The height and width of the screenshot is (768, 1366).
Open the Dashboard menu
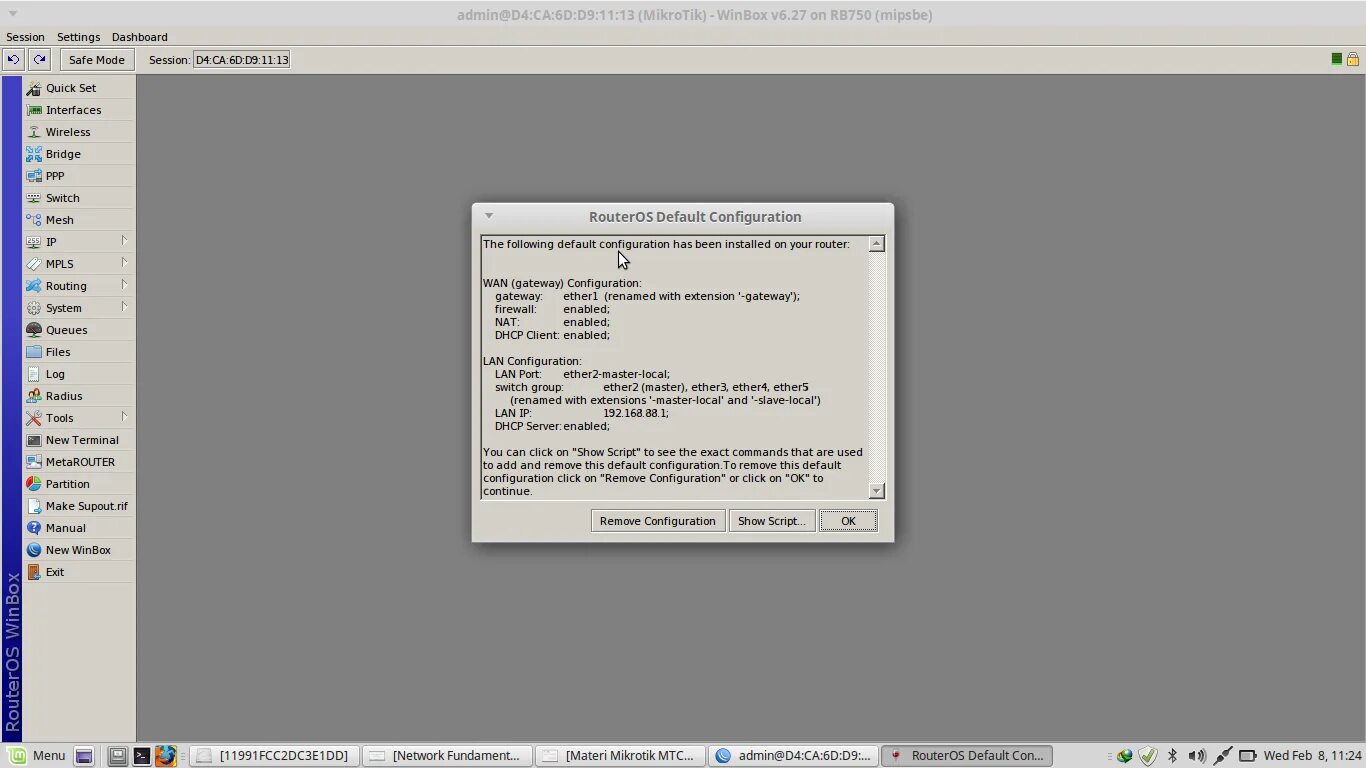pos(139,37)
